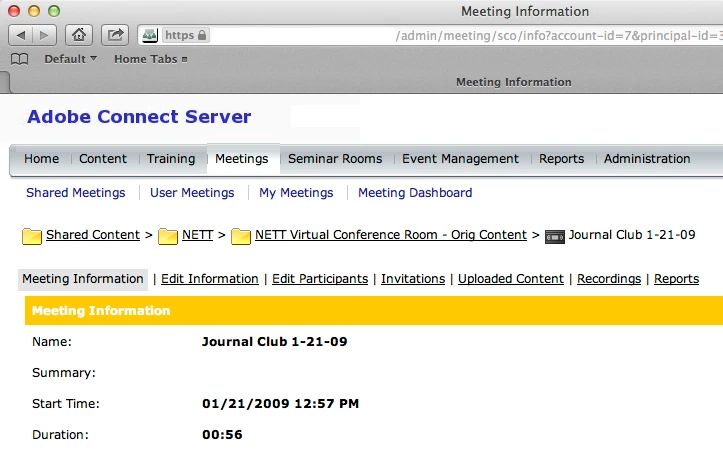Screen dimensions: 723x453
Task: Open the Training navigation tab
Action: pyautogui.click(x=171, y=159)
